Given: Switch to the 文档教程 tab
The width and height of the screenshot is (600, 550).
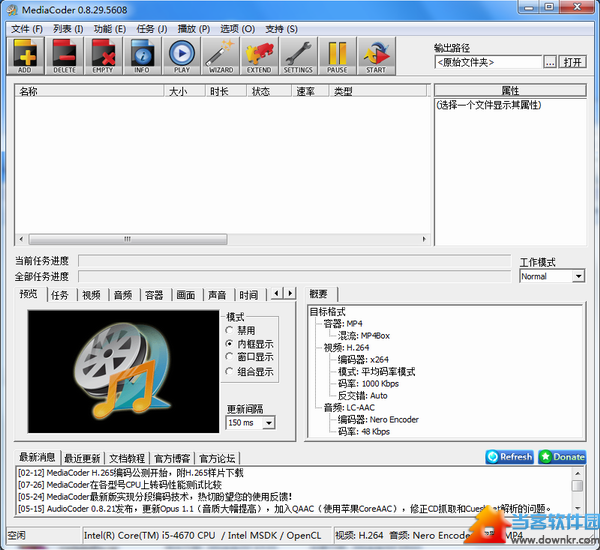Looking at the screenshot, I should pos(127,458).
